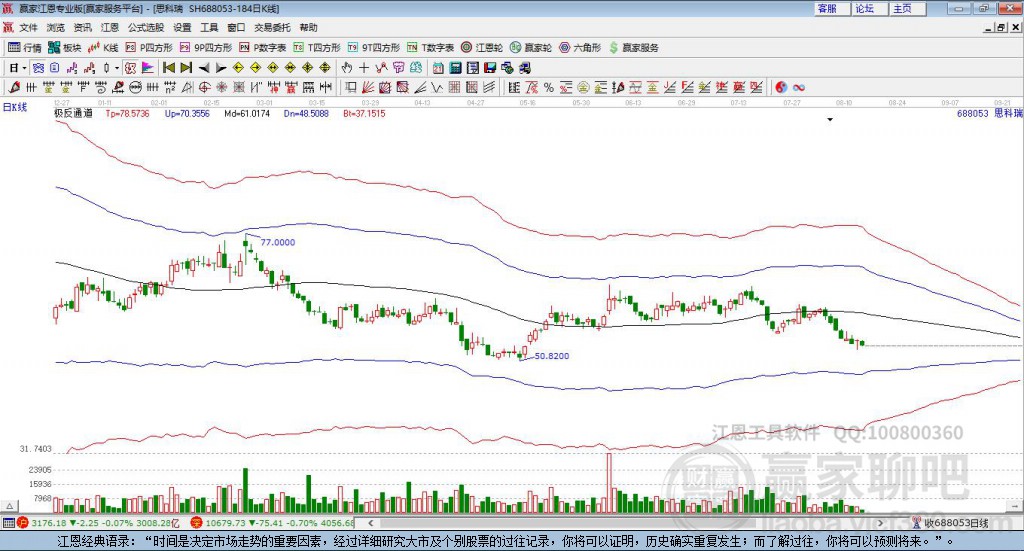Click the small black triangle above chart
The height and width of the screenshot is (551, 1024).
tap(830, 119)
